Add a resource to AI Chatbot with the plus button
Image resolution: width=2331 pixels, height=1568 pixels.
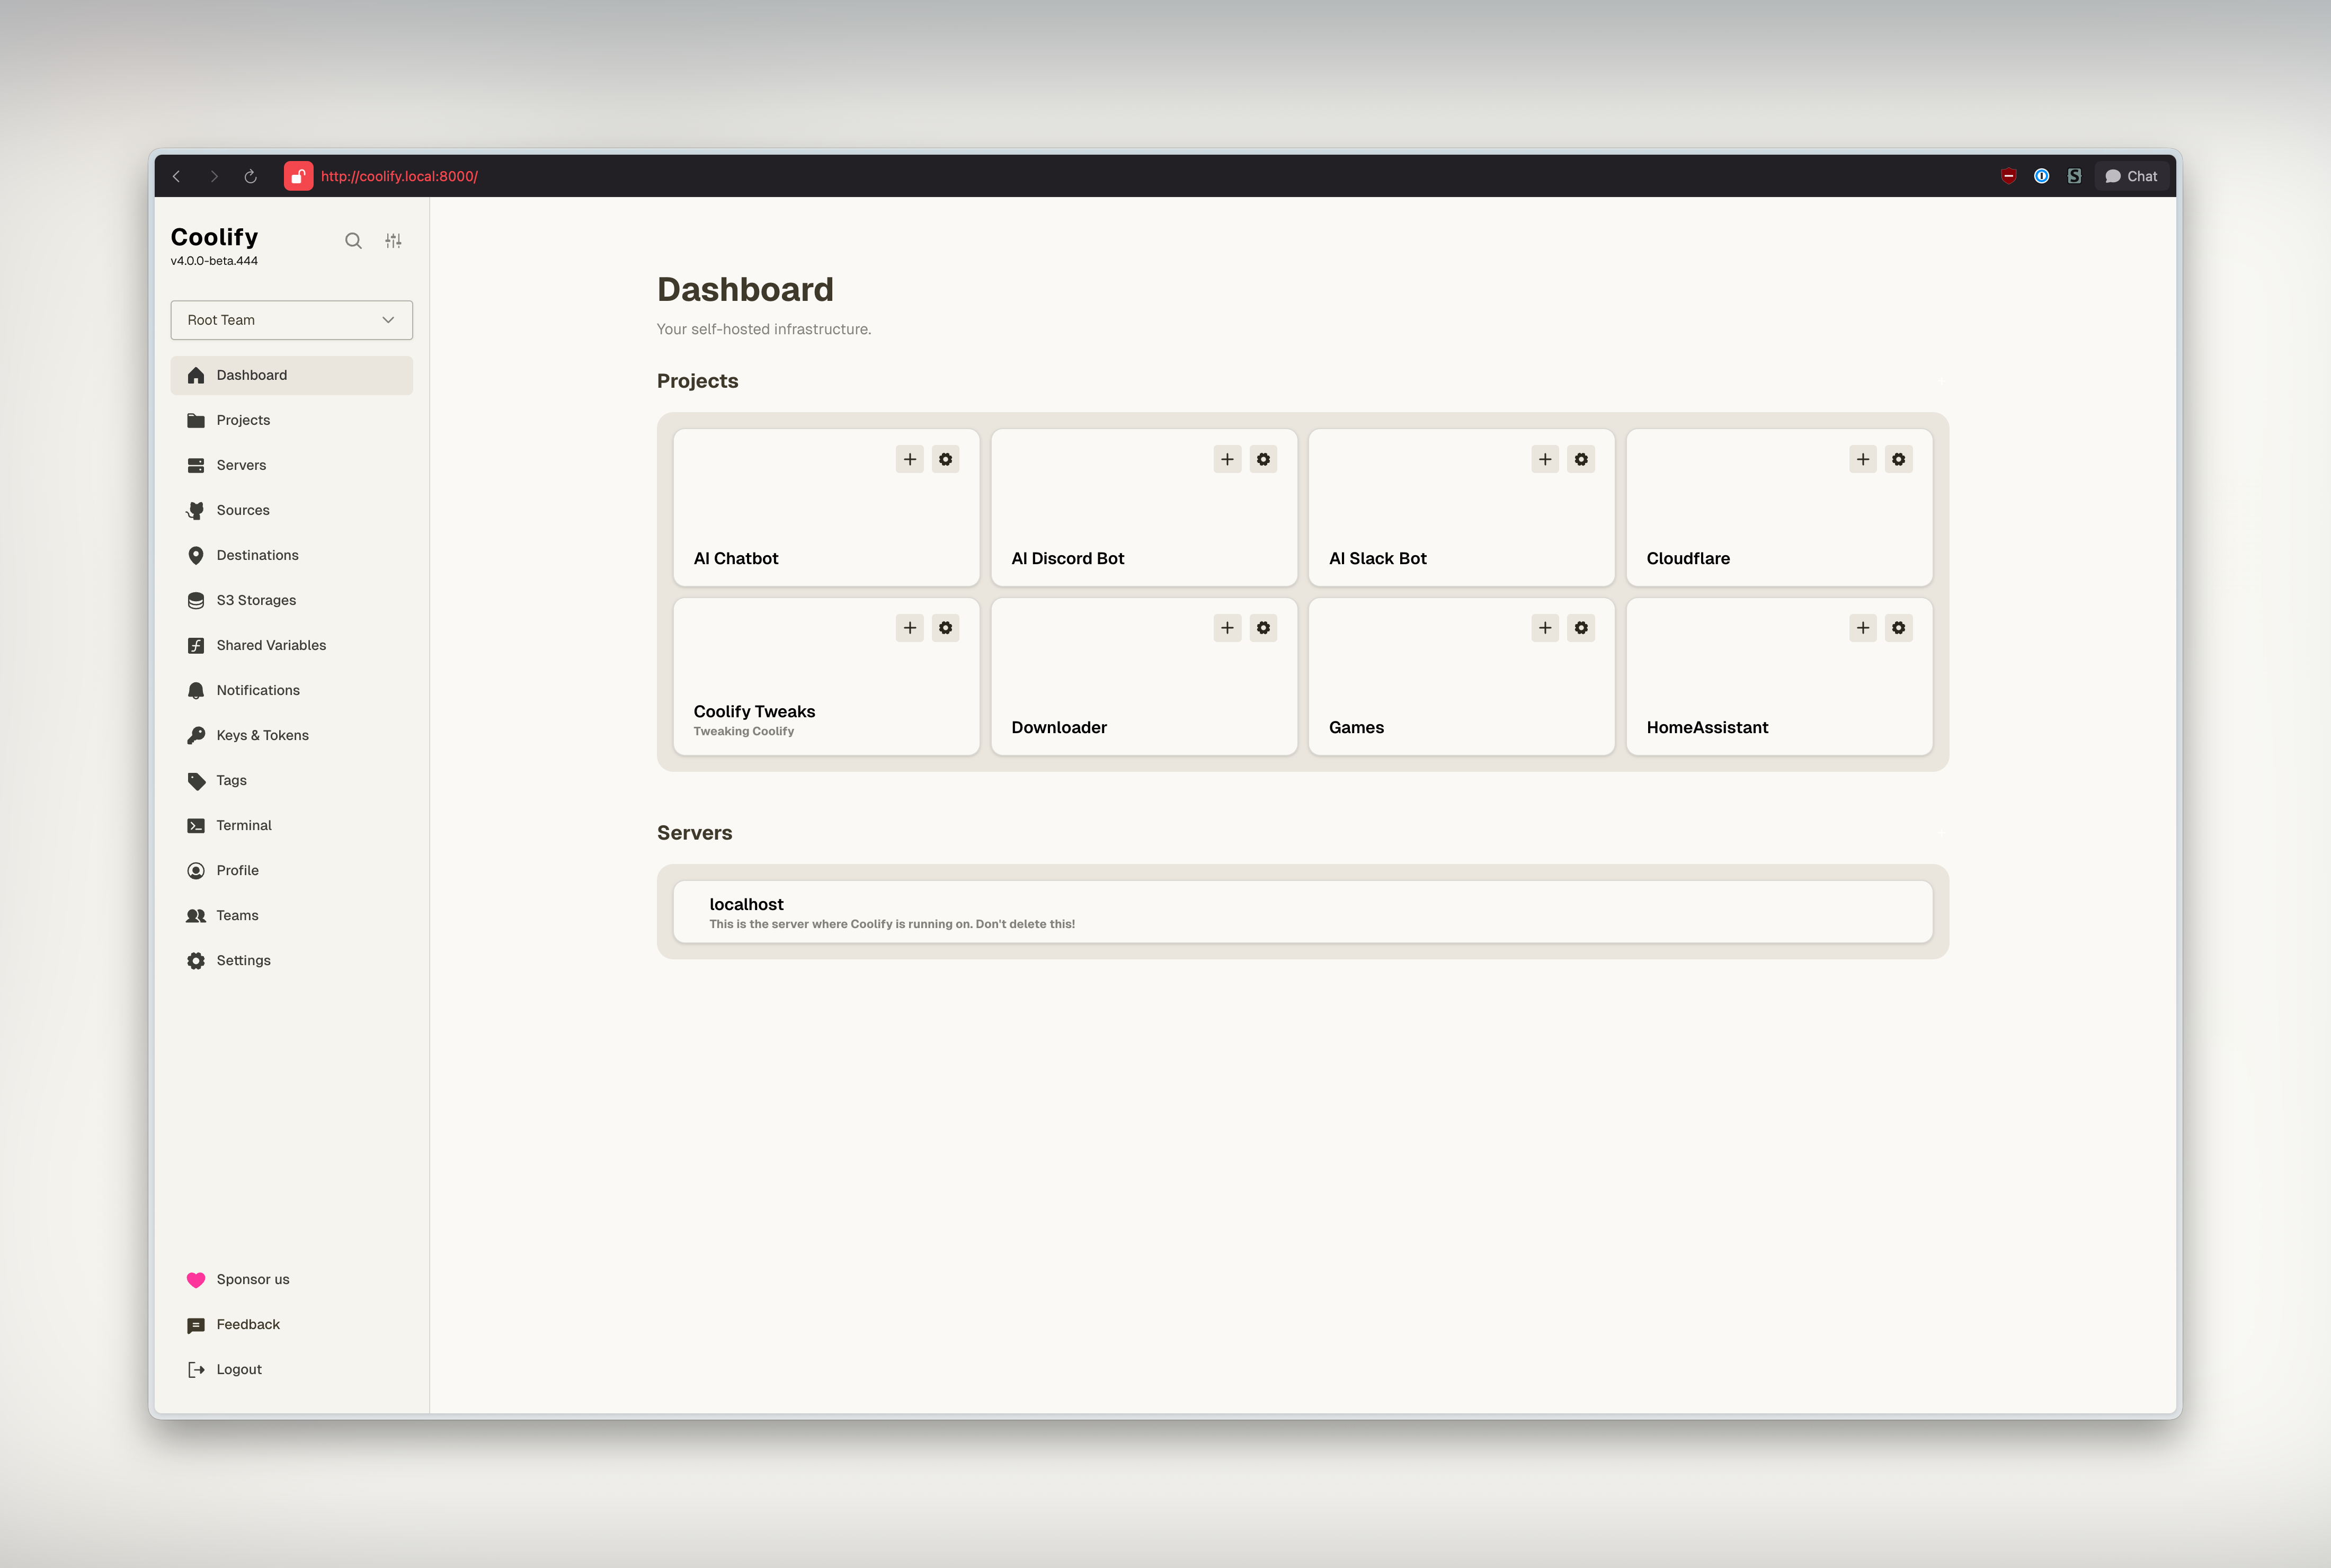pos(909,459)
